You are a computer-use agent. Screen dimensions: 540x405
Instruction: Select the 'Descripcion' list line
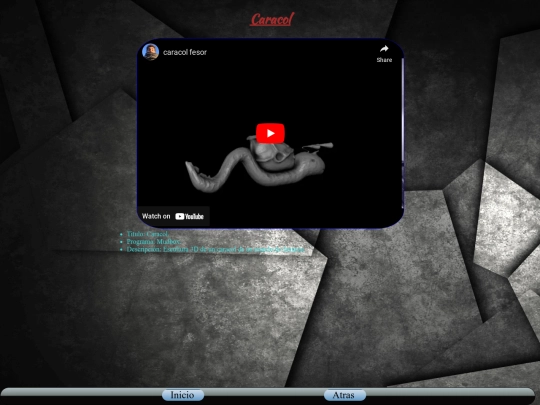point(216,249)
